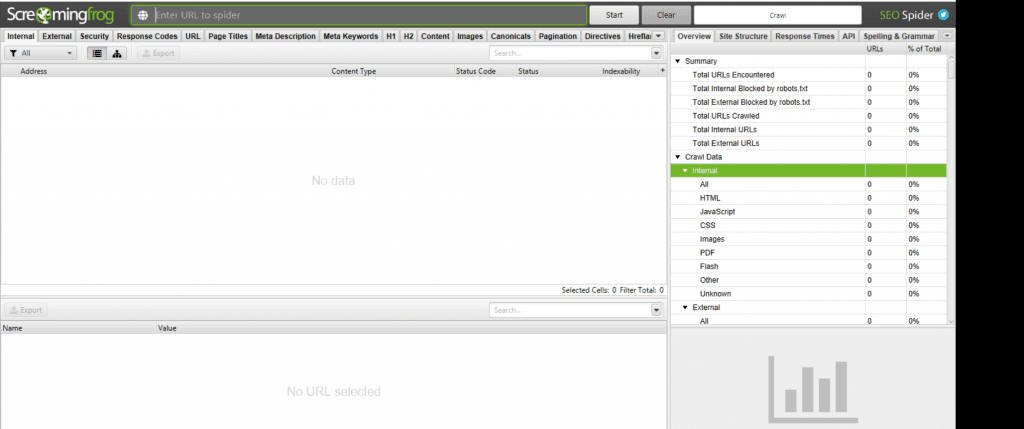Click the filter funnel icon
1024x429 pixels.
coord(13,54)
